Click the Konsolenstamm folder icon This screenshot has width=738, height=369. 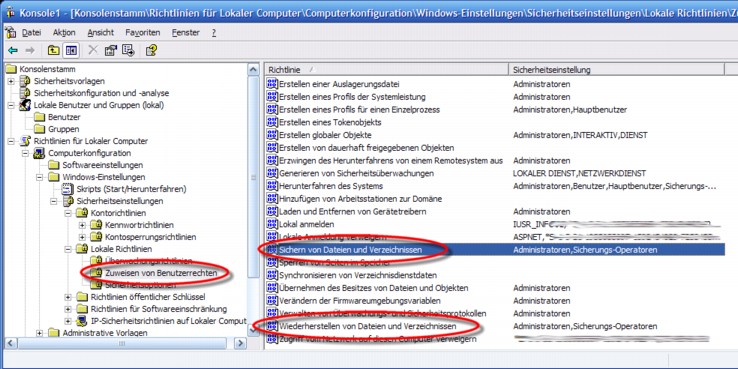[12, 69]
